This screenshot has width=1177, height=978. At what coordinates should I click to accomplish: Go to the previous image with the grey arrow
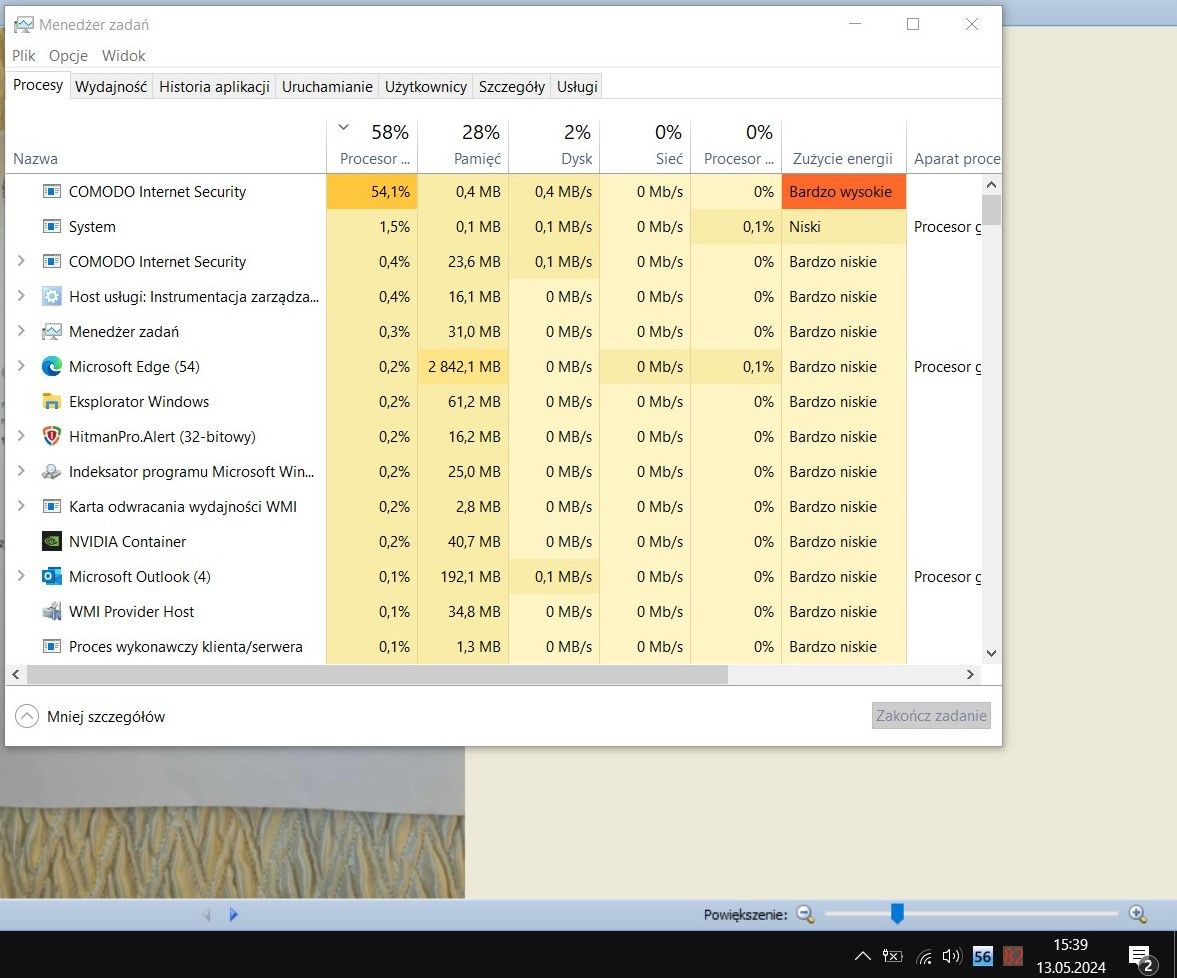click(x=207, y=914)
